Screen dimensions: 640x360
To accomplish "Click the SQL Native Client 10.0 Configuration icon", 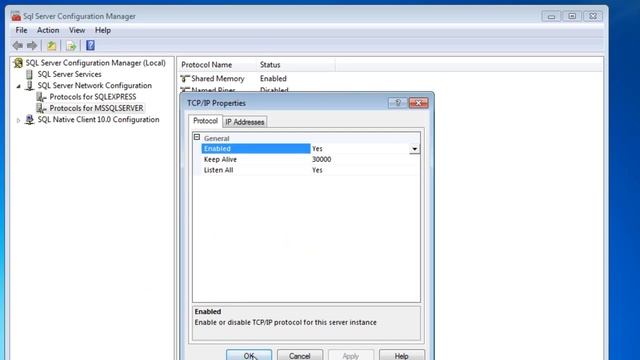I will 29,120.
